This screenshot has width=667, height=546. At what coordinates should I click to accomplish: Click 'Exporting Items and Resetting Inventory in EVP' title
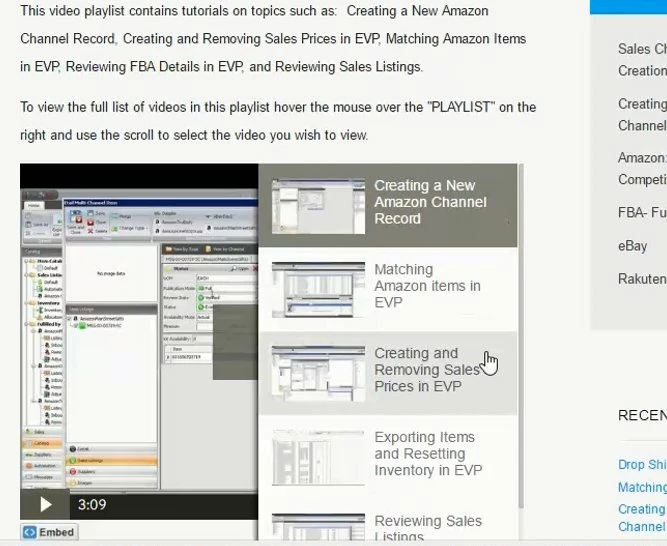(428, 453)
